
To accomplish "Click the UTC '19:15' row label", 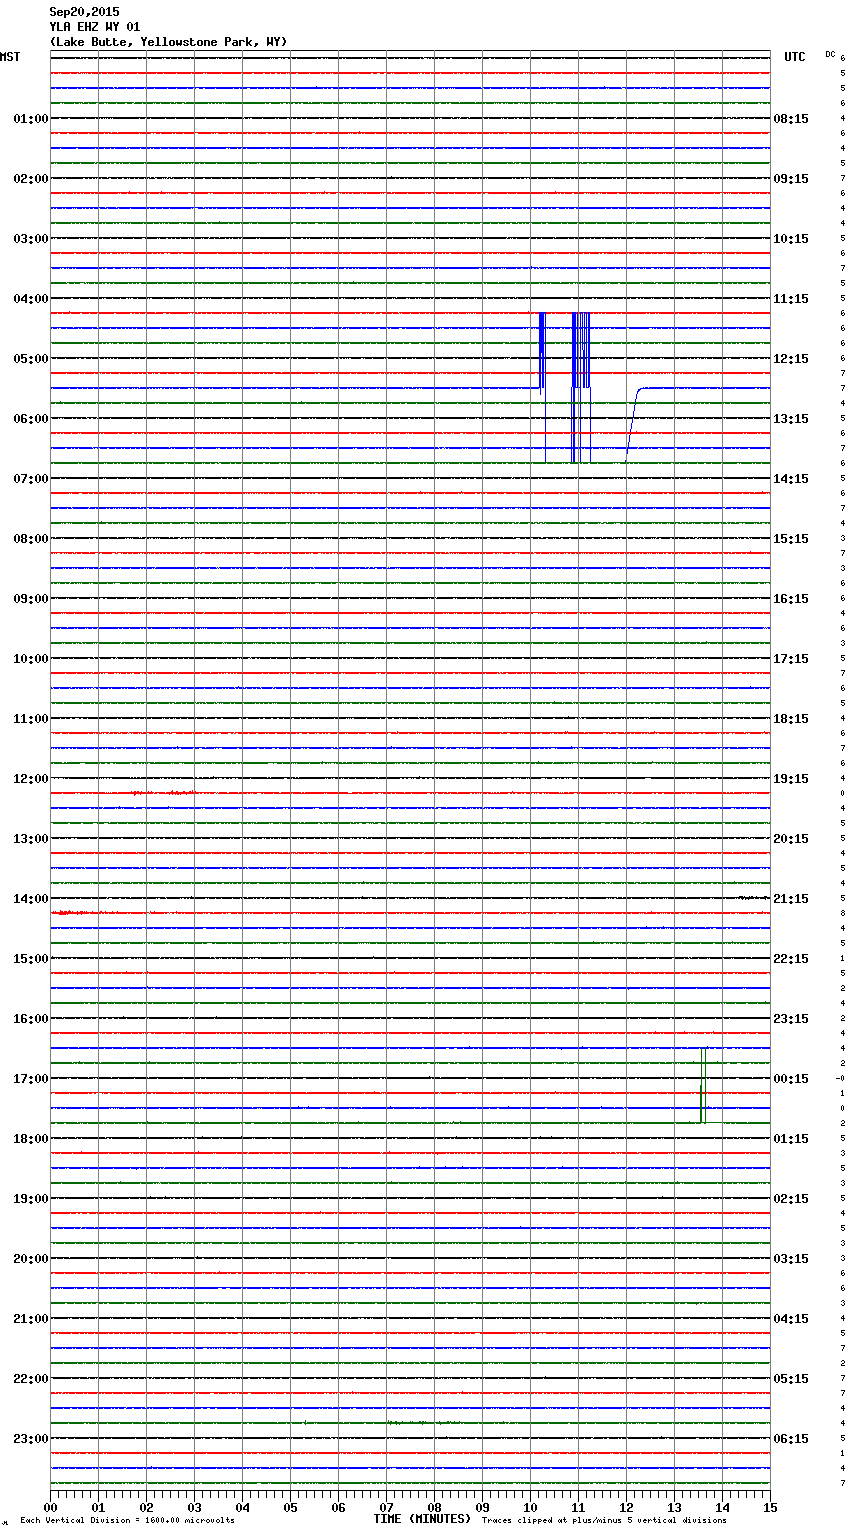I will [x=791, y=779].
